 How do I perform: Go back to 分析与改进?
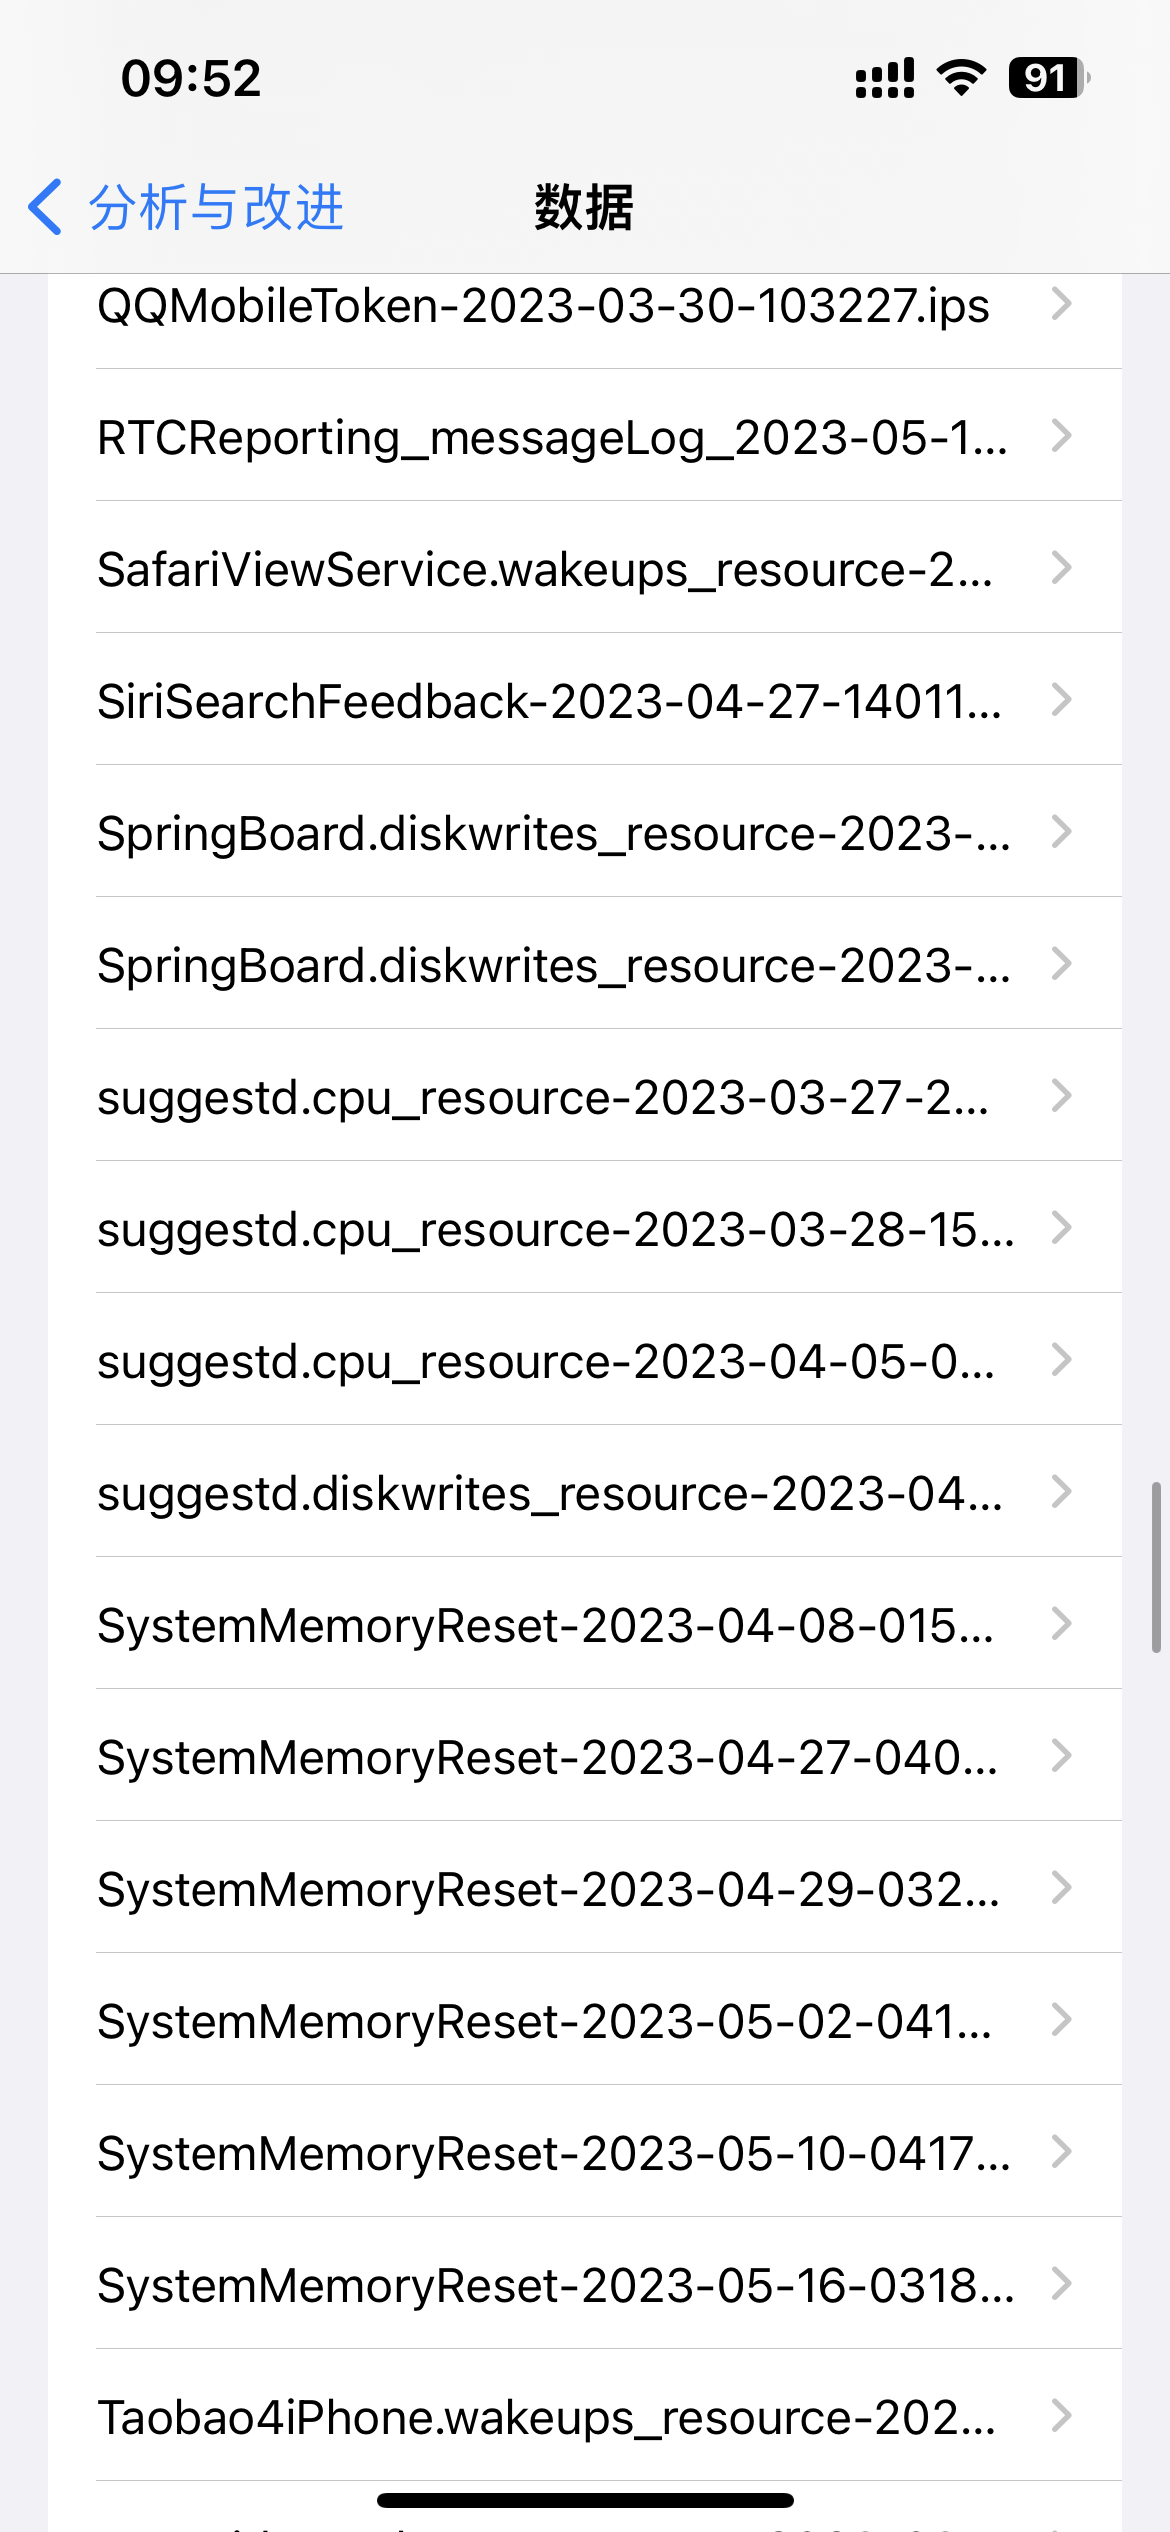coord(215,207)
